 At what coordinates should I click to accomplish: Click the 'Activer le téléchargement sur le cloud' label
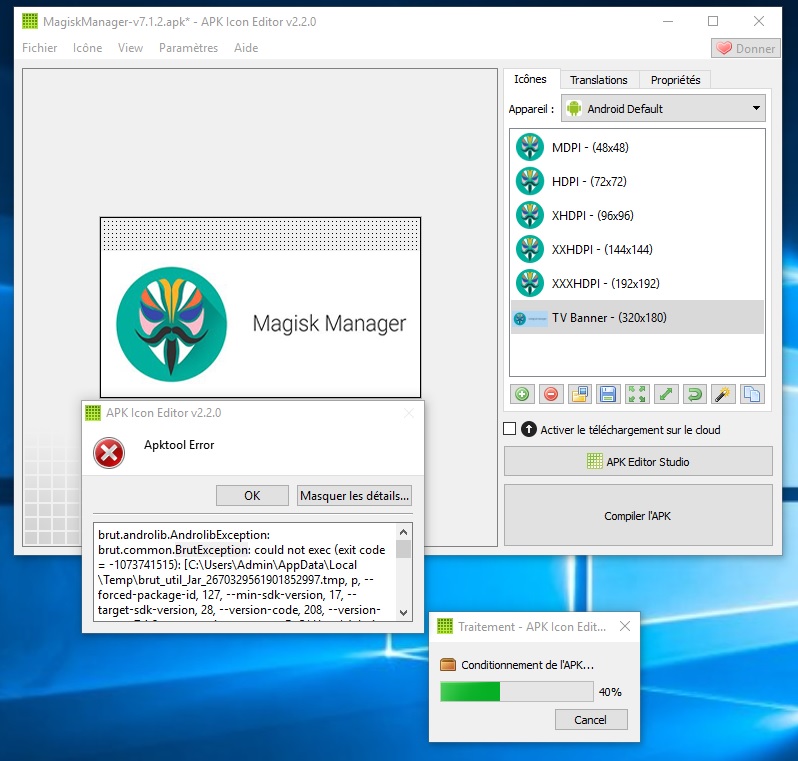point(630,430)
